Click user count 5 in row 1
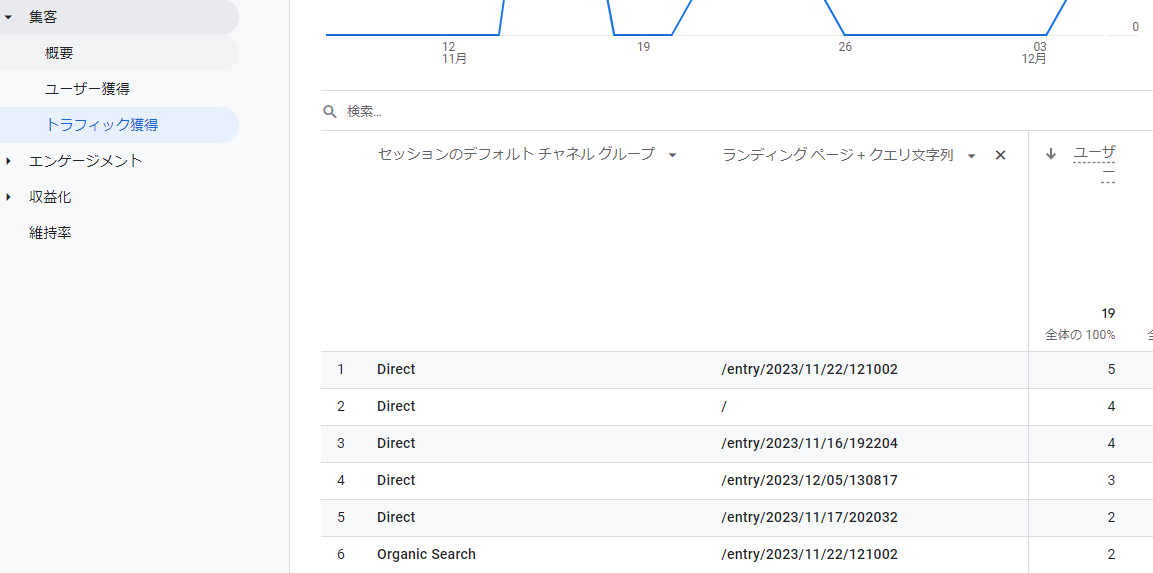 1111,369
